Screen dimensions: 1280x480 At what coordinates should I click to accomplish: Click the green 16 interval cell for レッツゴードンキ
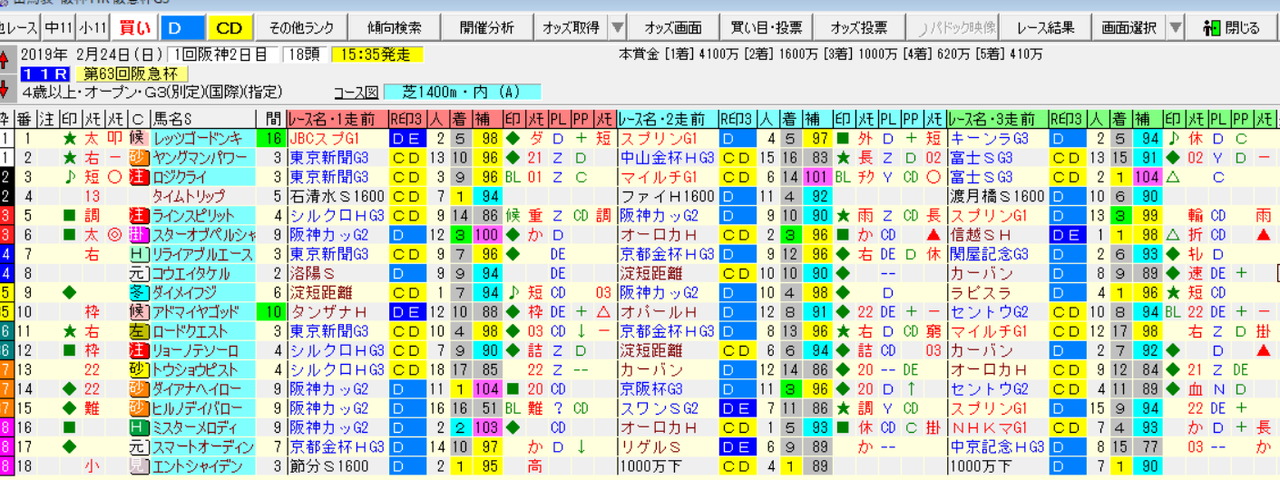pyautogui.click(x=272, y=138)
